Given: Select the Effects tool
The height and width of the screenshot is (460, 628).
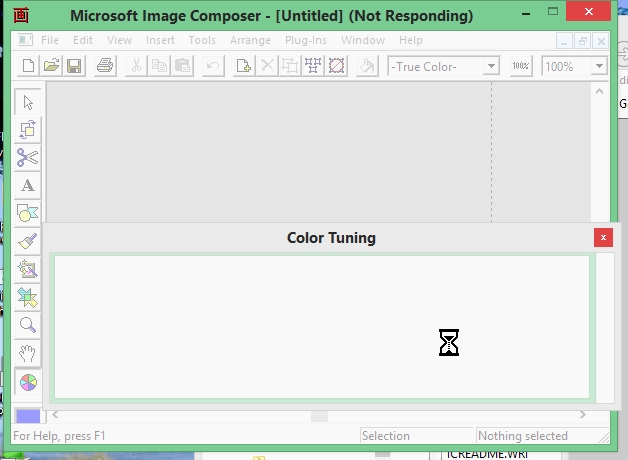Looking at the screenshot, I should coord(28,269).
